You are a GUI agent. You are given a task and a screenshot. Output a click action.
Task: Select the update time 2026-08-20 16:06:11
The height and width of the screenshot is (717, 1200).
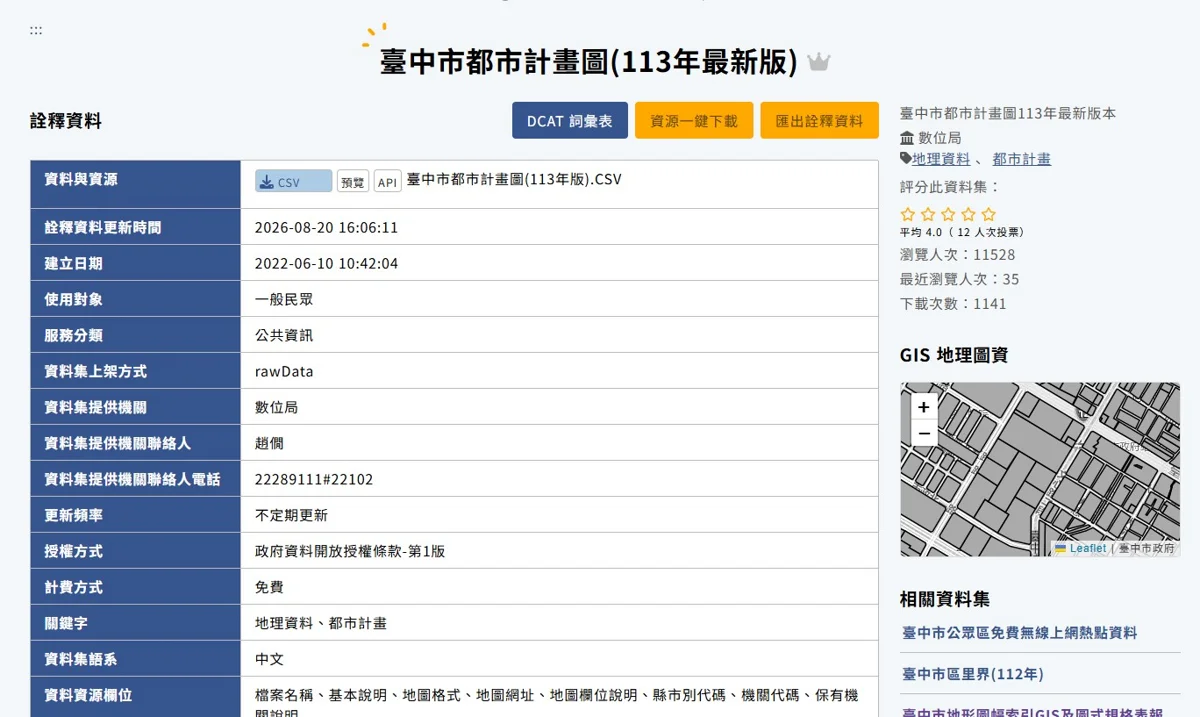(x=326, y=227)
